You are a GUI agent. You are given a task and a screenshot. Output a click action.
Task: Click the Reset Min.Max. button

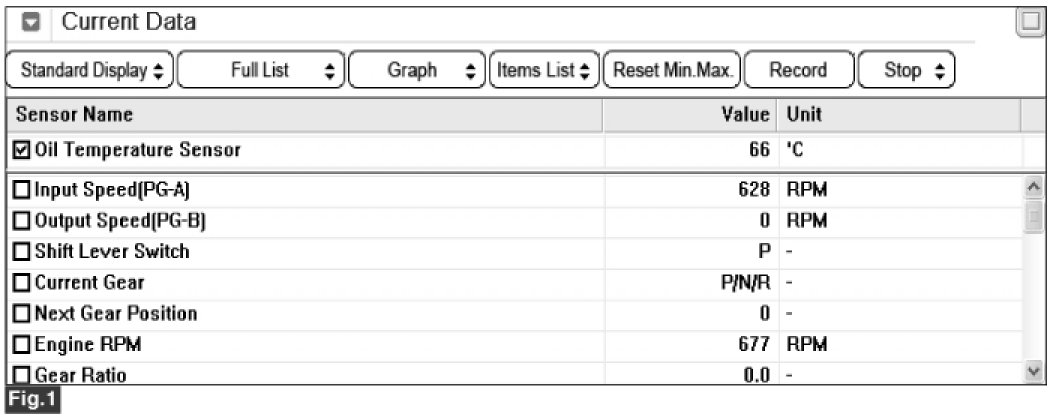click(x=672, y=70)
